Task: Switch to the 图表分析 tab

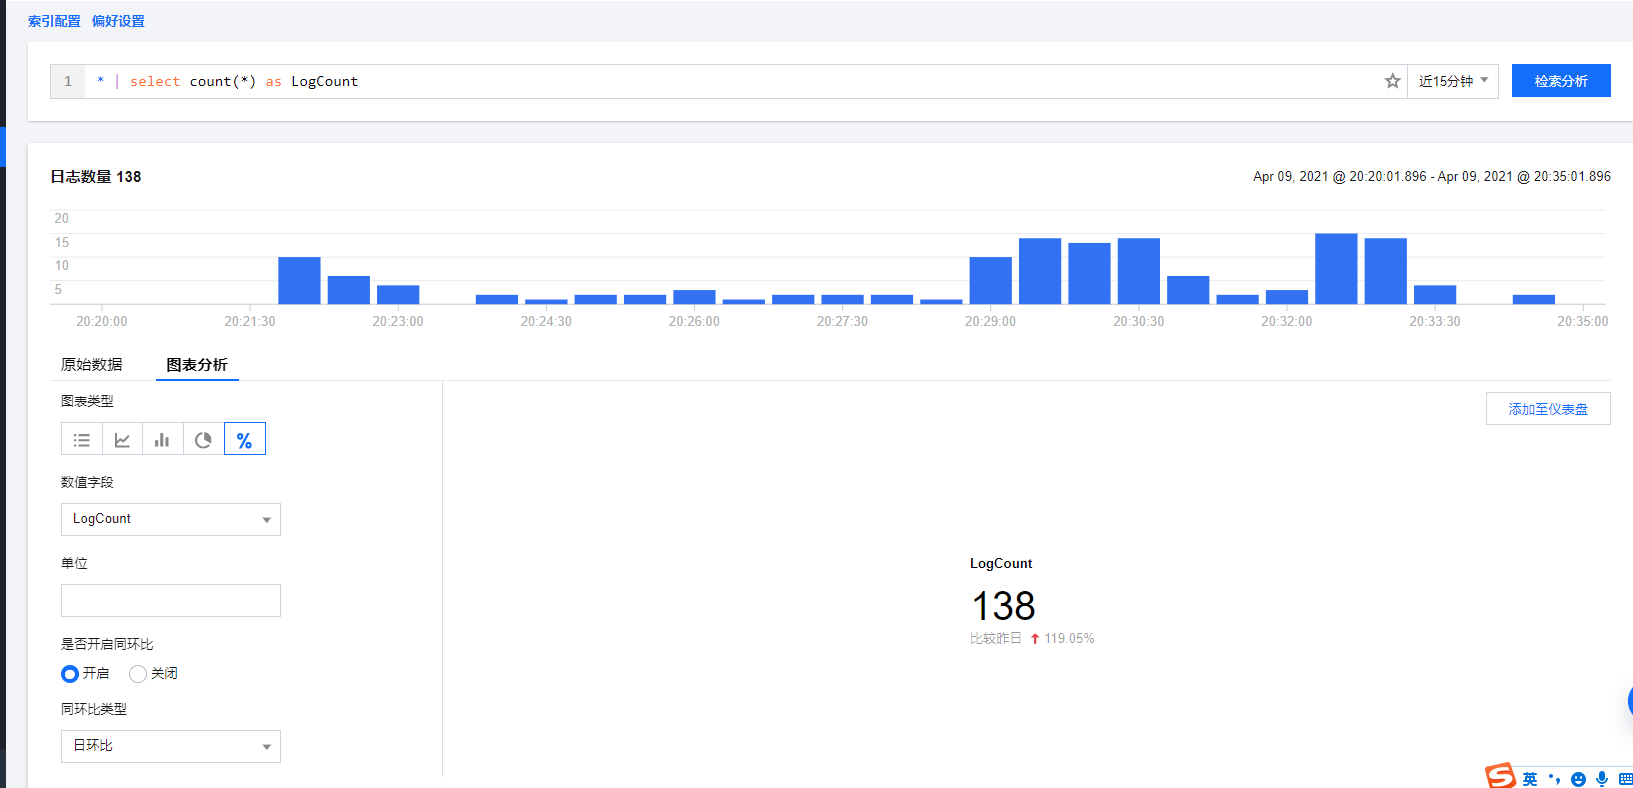Action: tap(197, 364)
